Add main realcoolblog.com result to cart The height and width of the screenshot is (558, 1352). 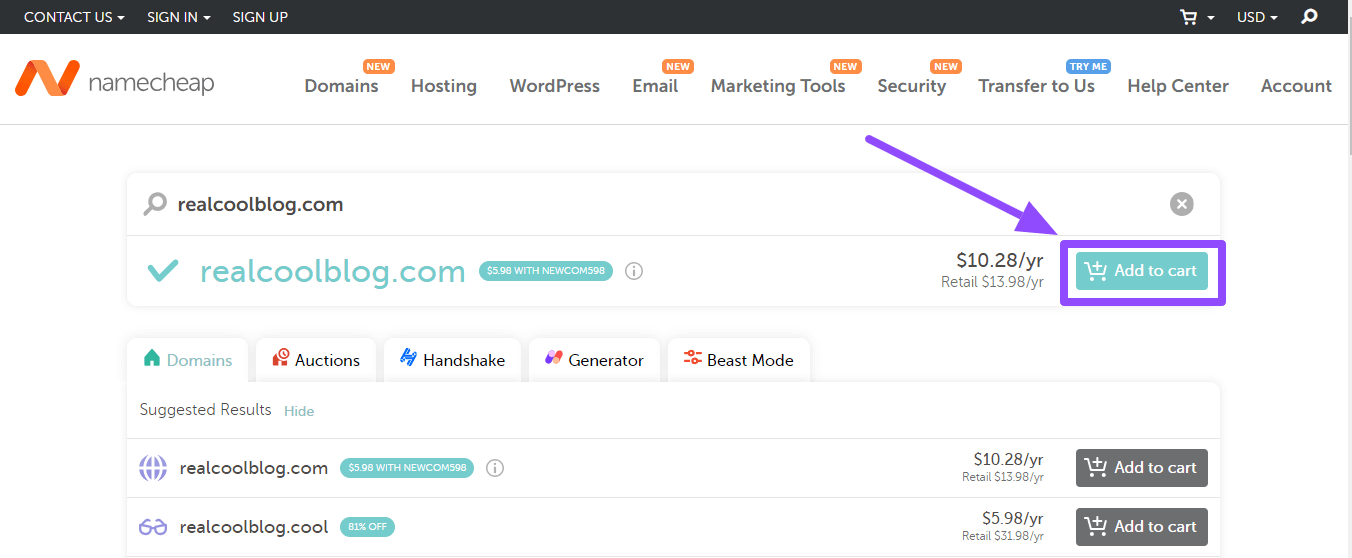(1142, 271)
